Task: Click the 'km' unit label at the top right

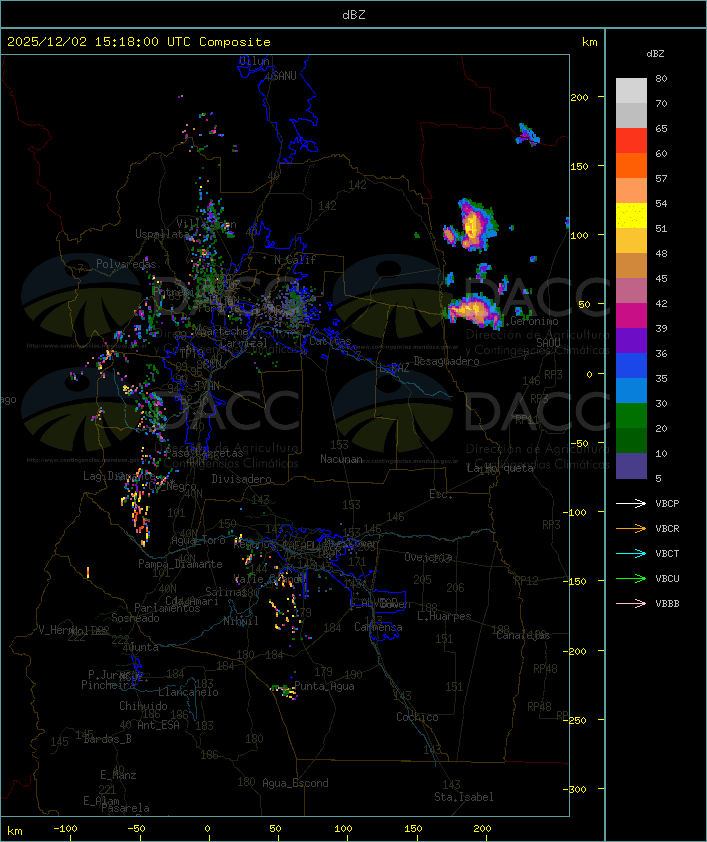Action: 589,42
